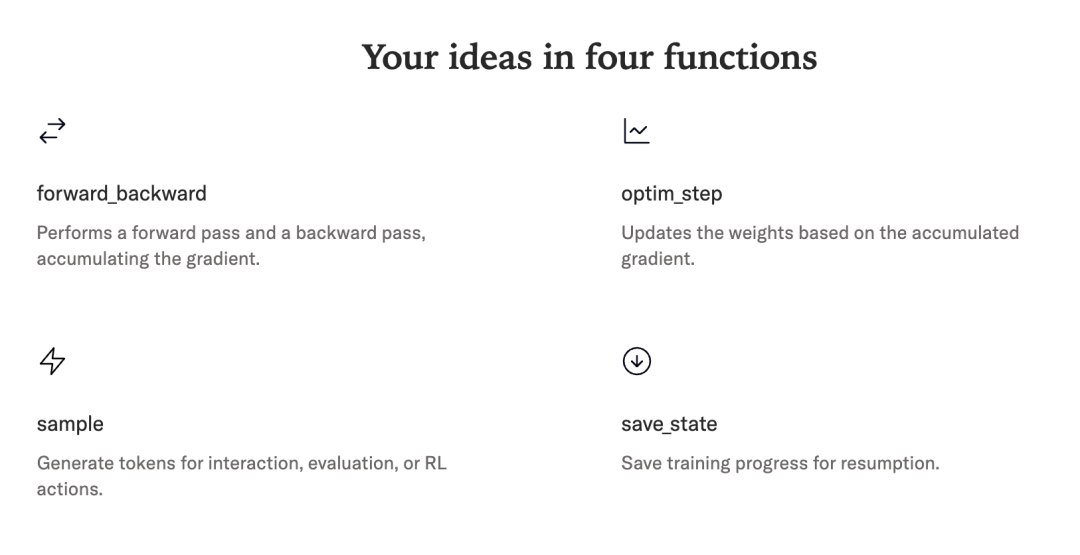Image resolution: width=1080 pixels, height=555 pixels.
Task: Choose the save_state function title
Action: tap(669, 424)
